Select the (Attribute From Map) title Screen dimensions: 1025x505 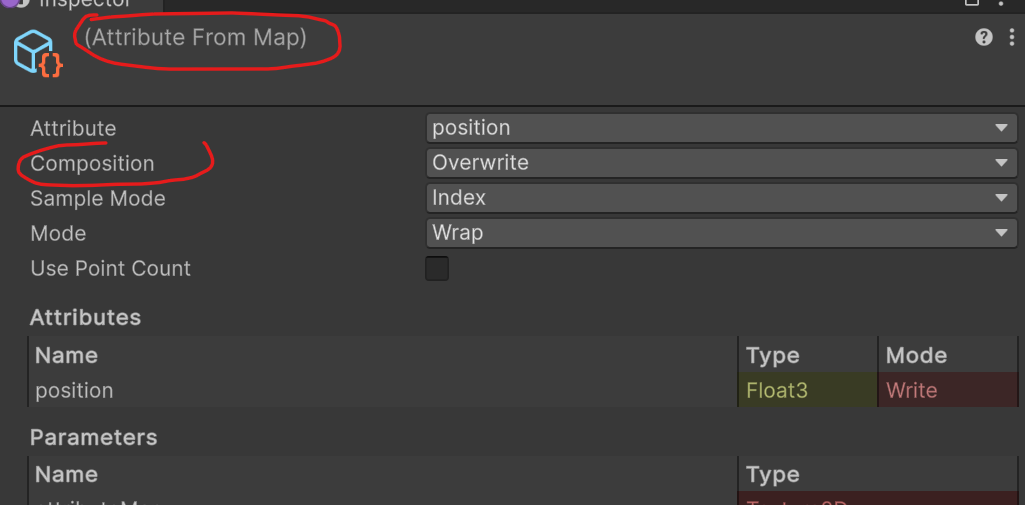[x=195, y=37]
